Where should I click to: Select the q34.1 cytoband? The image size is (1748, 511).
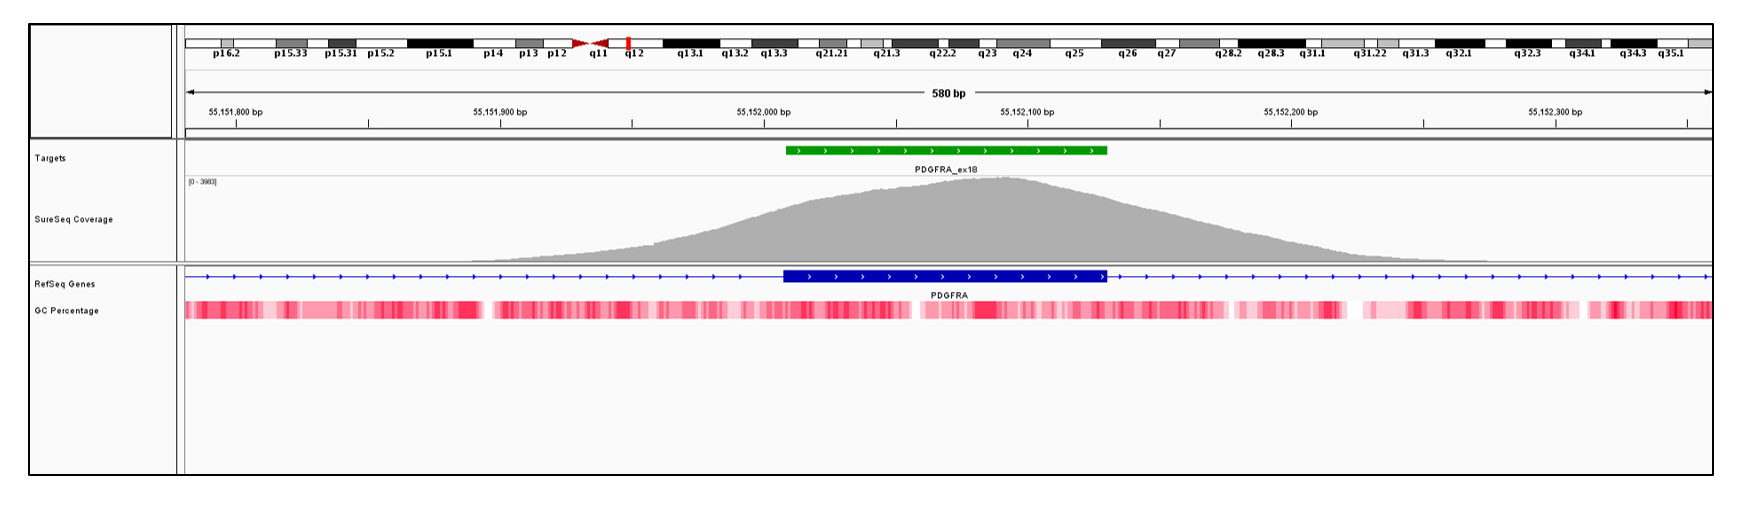1582,53
